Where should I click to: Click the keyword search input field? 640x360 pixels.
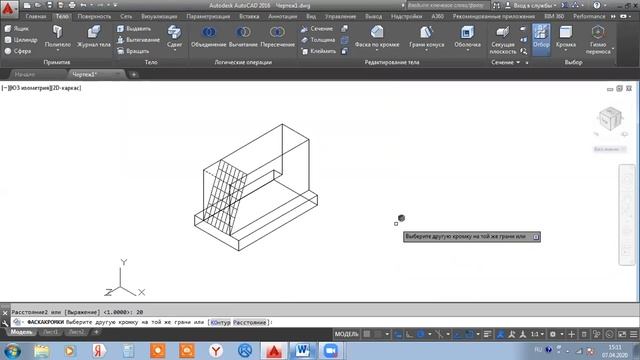448,5
